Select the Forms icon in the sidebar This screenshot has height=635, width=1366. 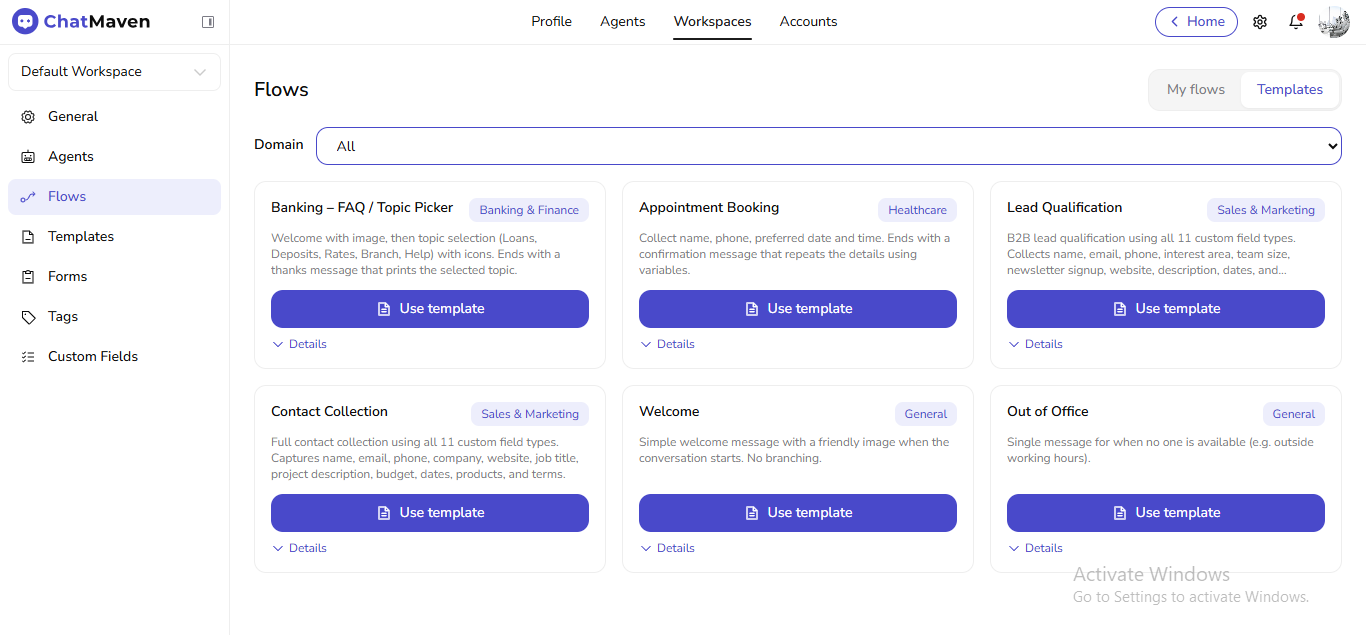coord(29,276)
